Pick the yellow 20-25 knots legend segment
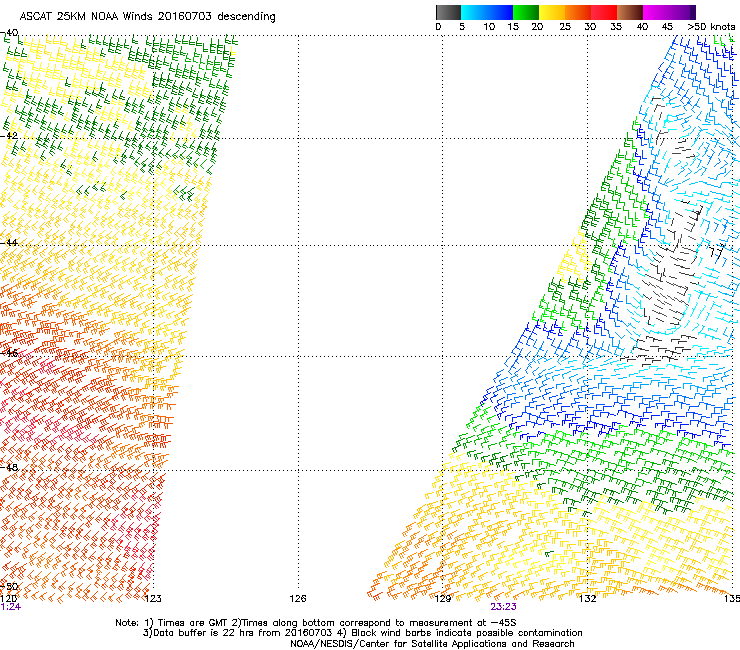The image size is (740, 650). coord(552,12)
